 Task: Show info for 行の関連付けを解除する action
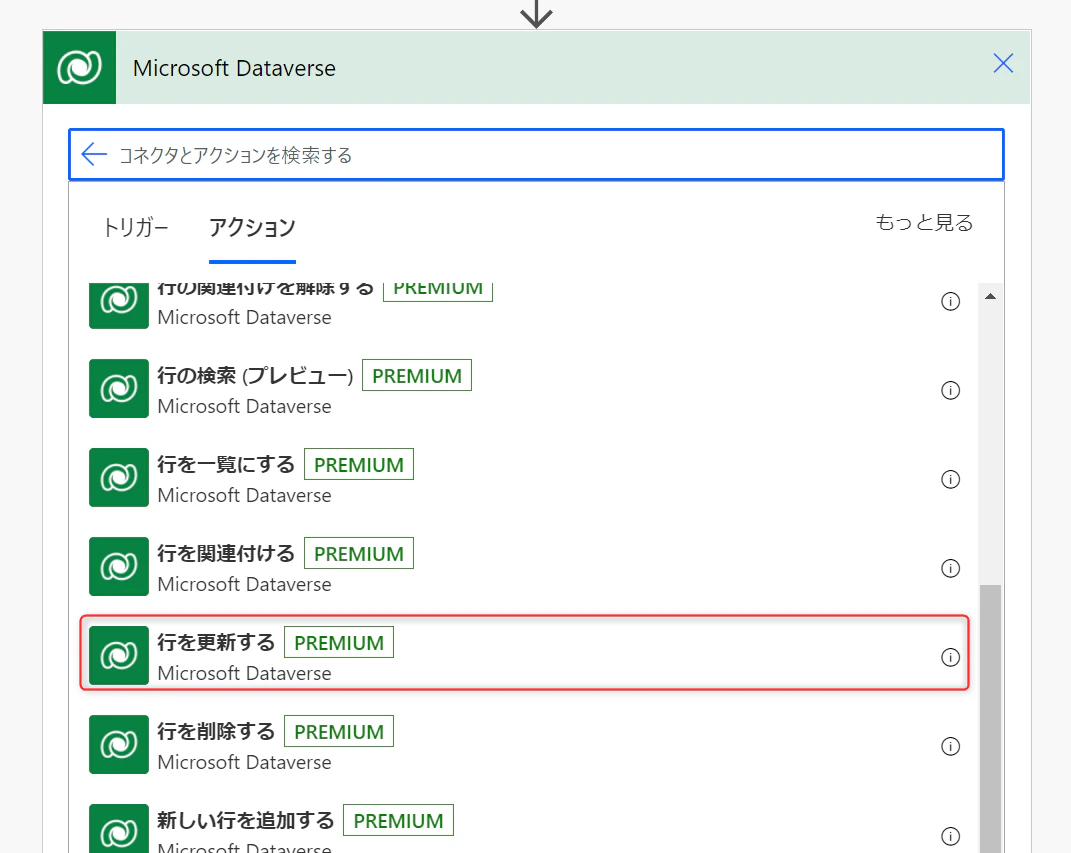pos(950,301)
